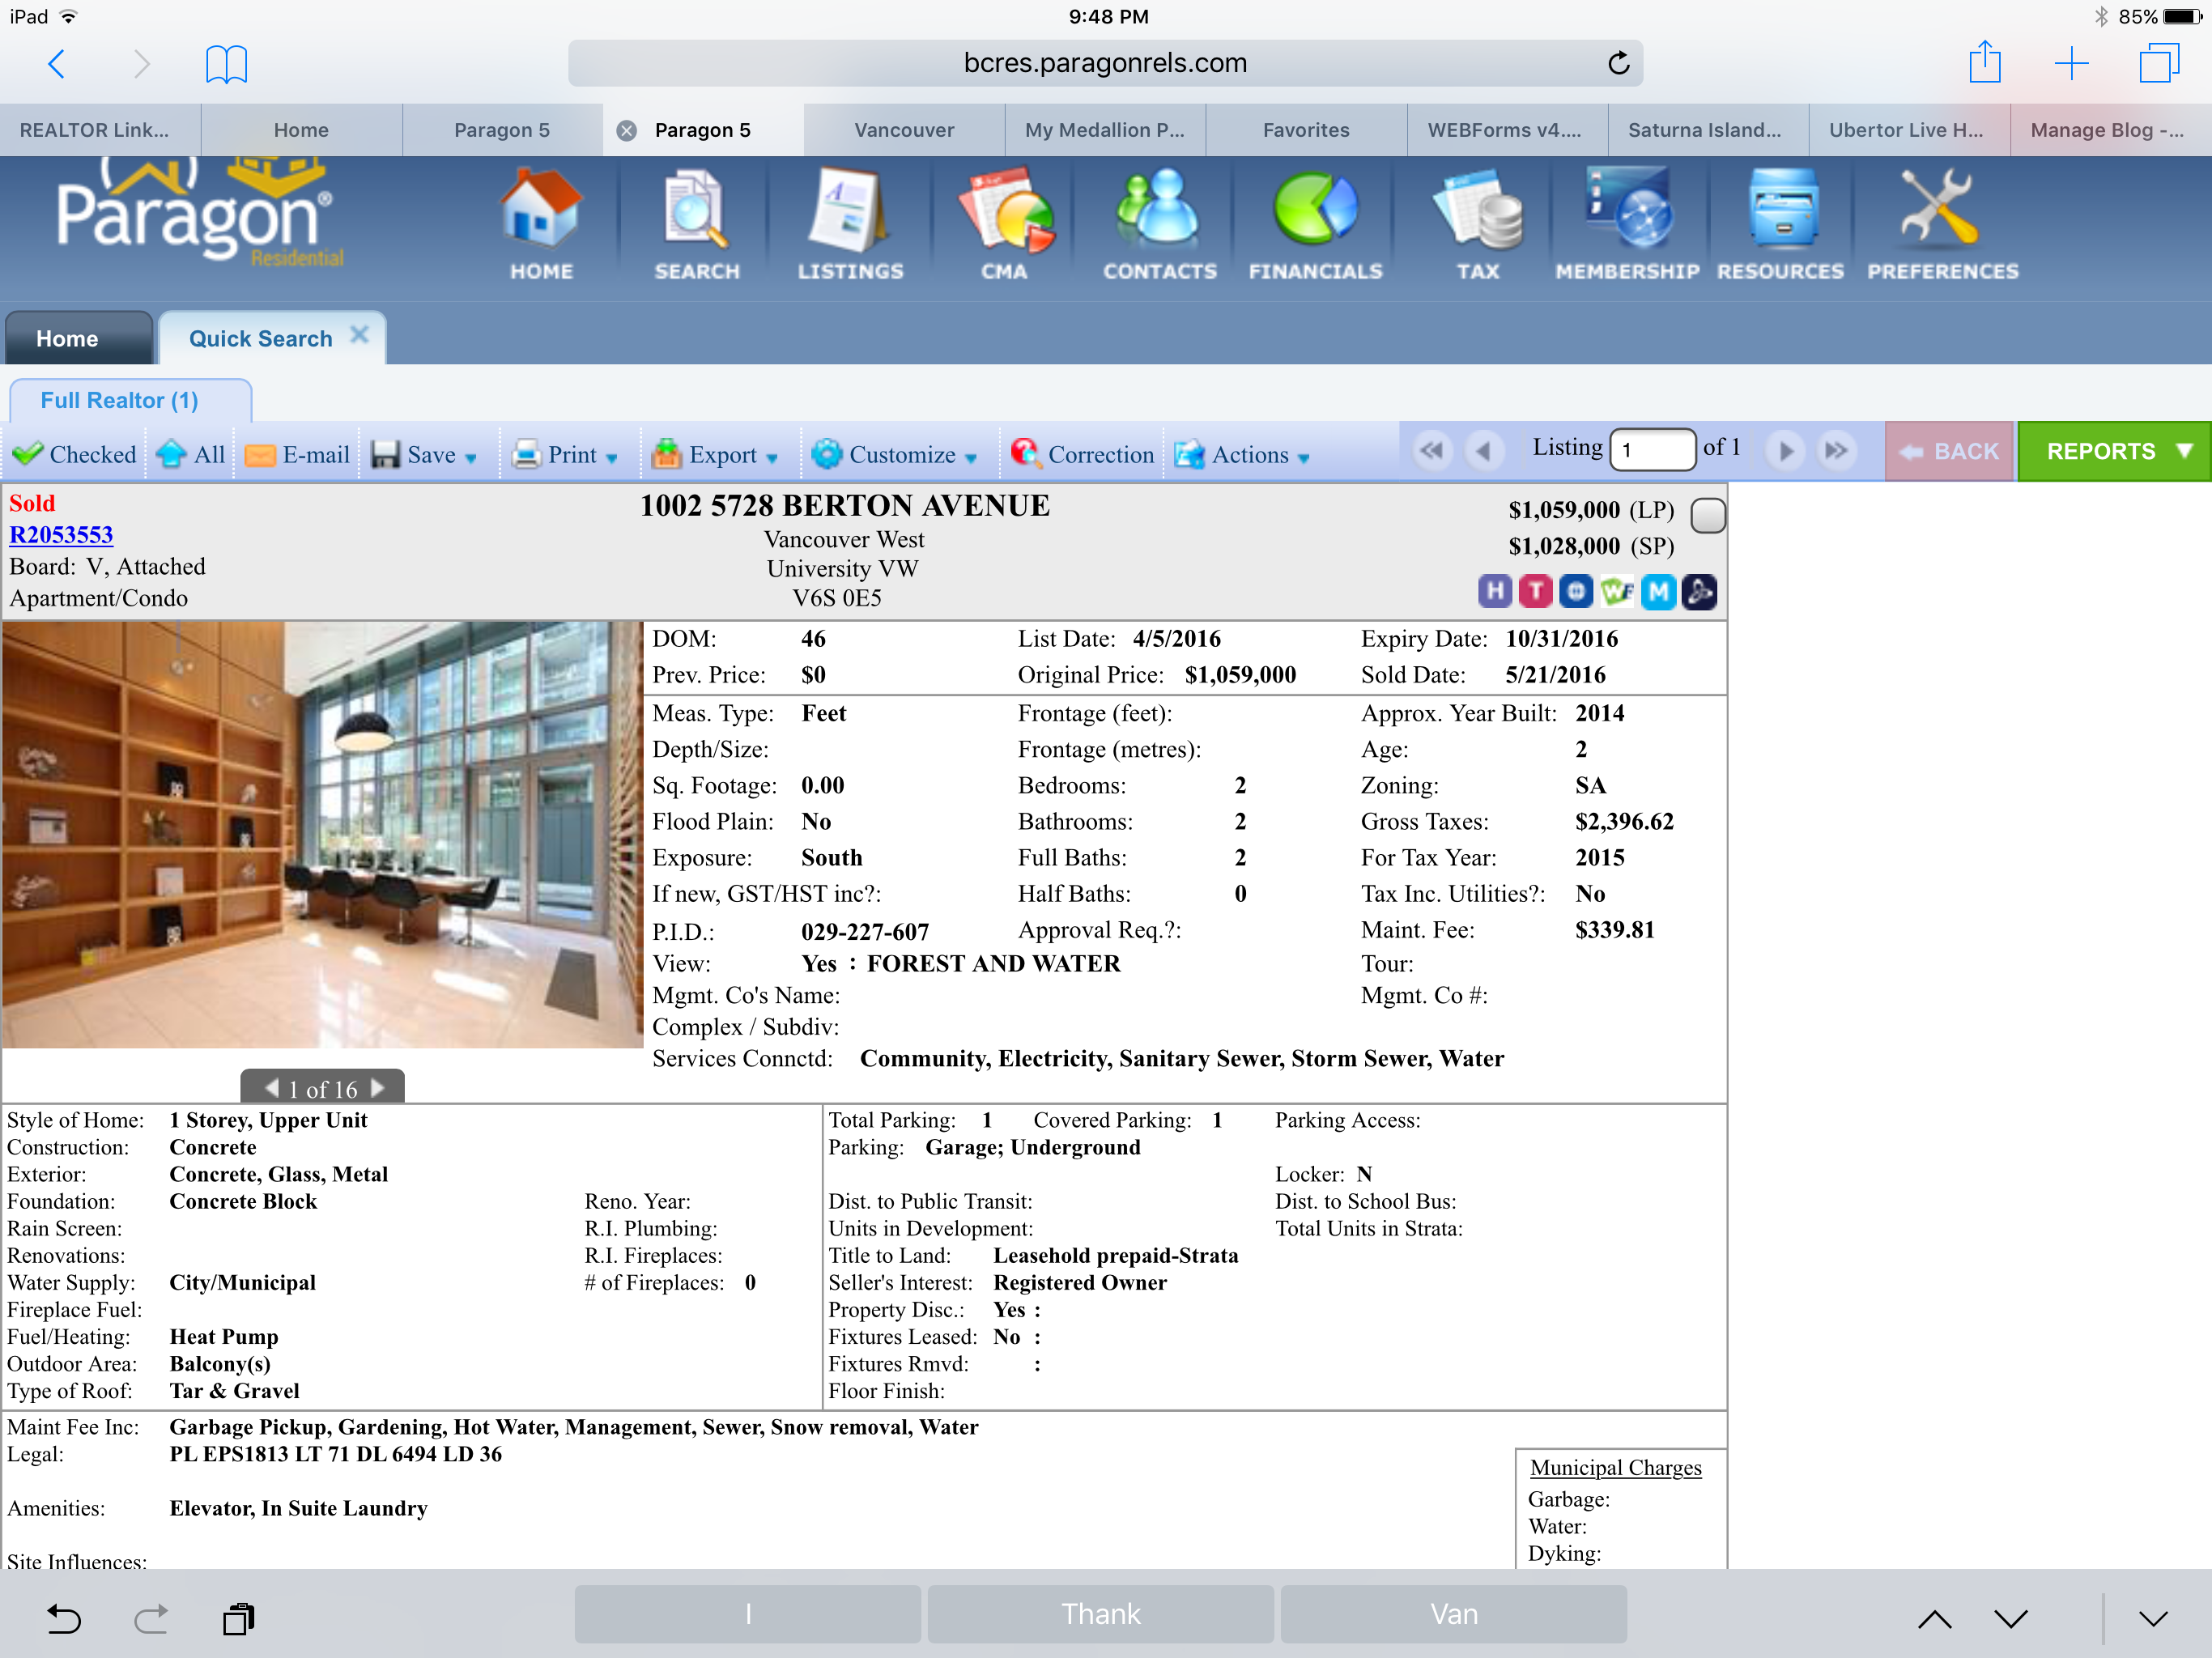Tick the checkbox beside the list price
Screen dimensions: 2212x1658
[1707, 515]
